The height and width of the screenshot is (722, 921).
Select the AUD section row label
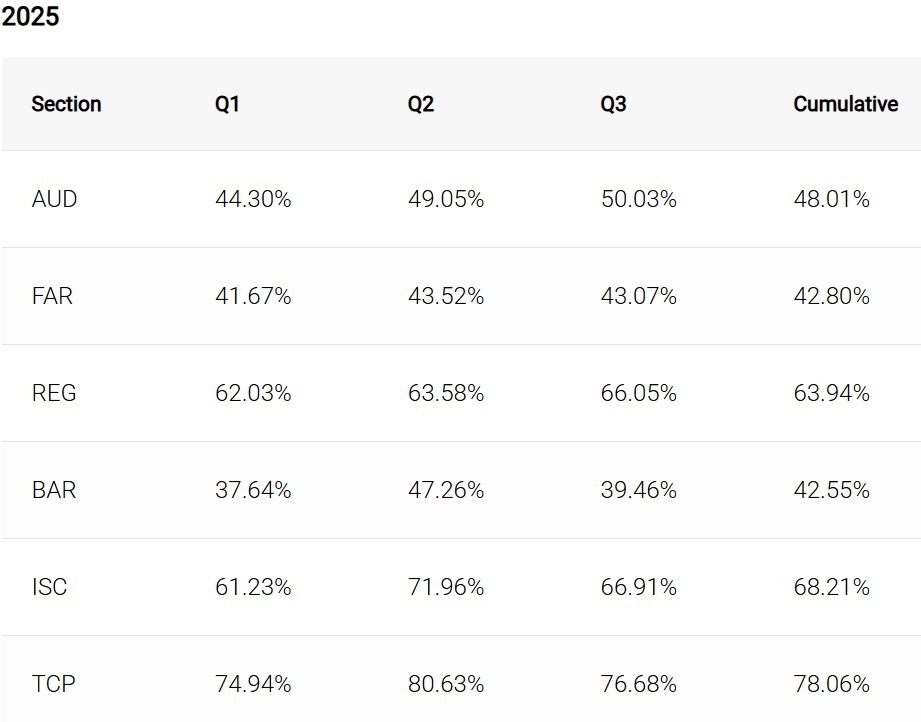[54, 199]
